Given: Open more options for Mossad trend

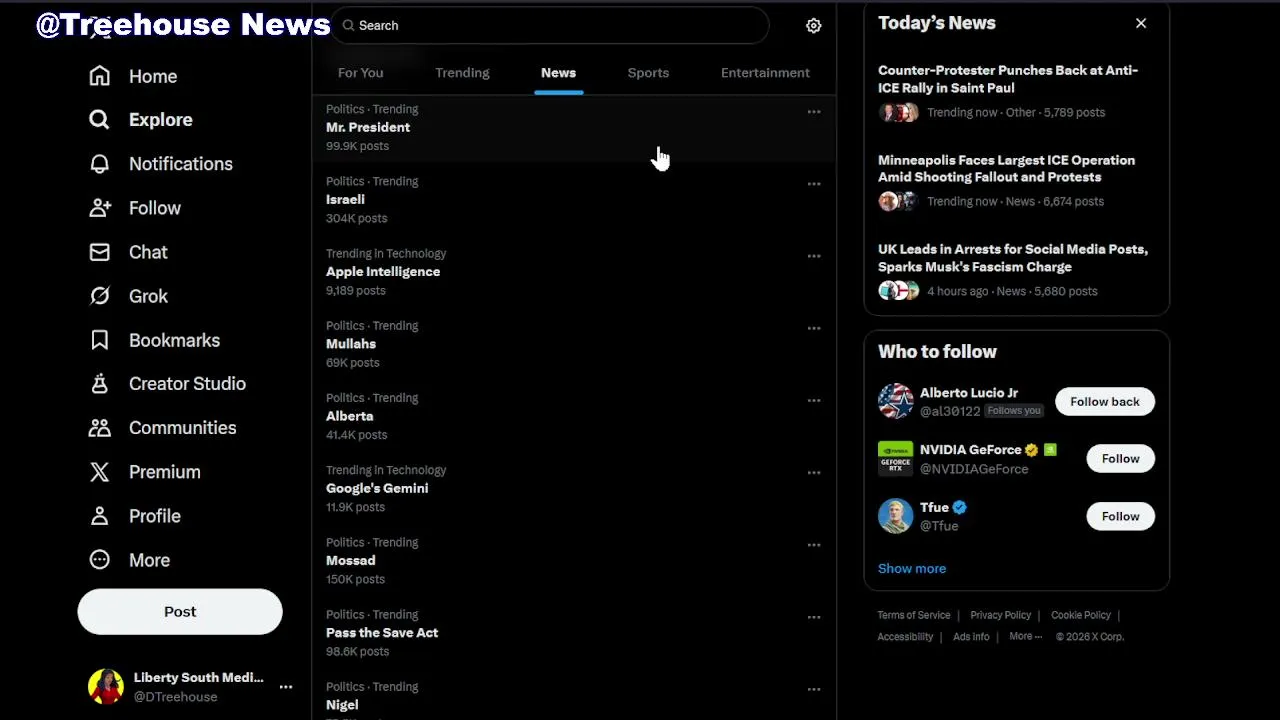Looking at the screenshot, I should click(814, 545).
